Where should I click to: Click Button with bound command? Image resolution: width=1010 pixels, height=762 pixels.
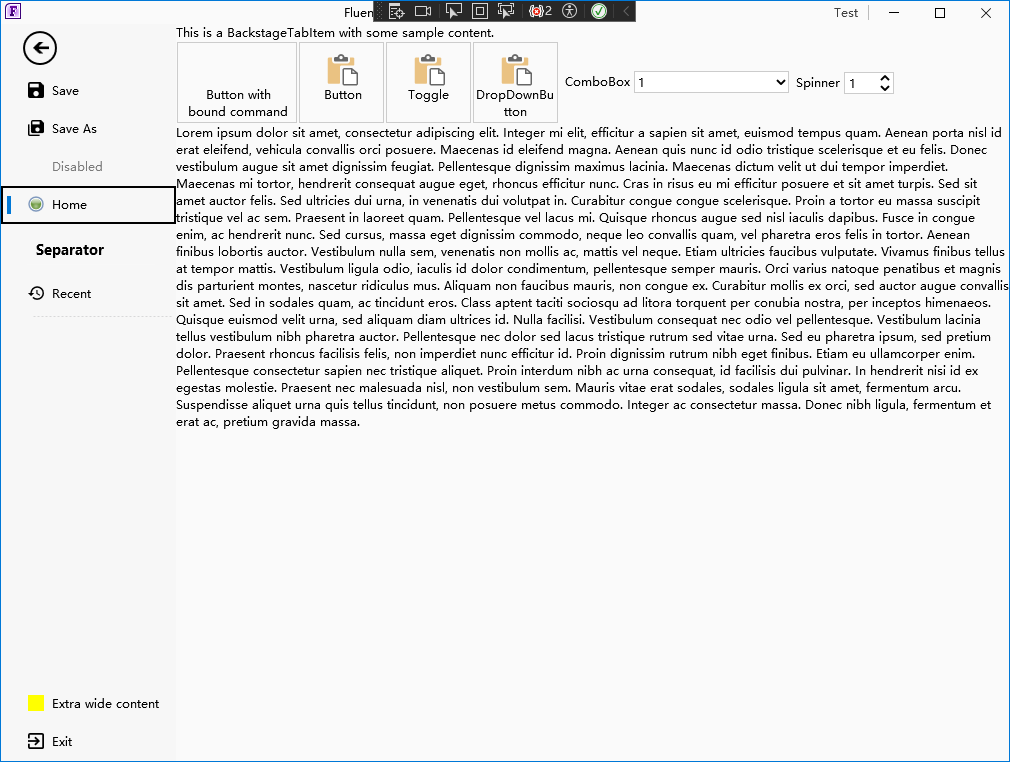pyautogui.click(x=237, y=82)
